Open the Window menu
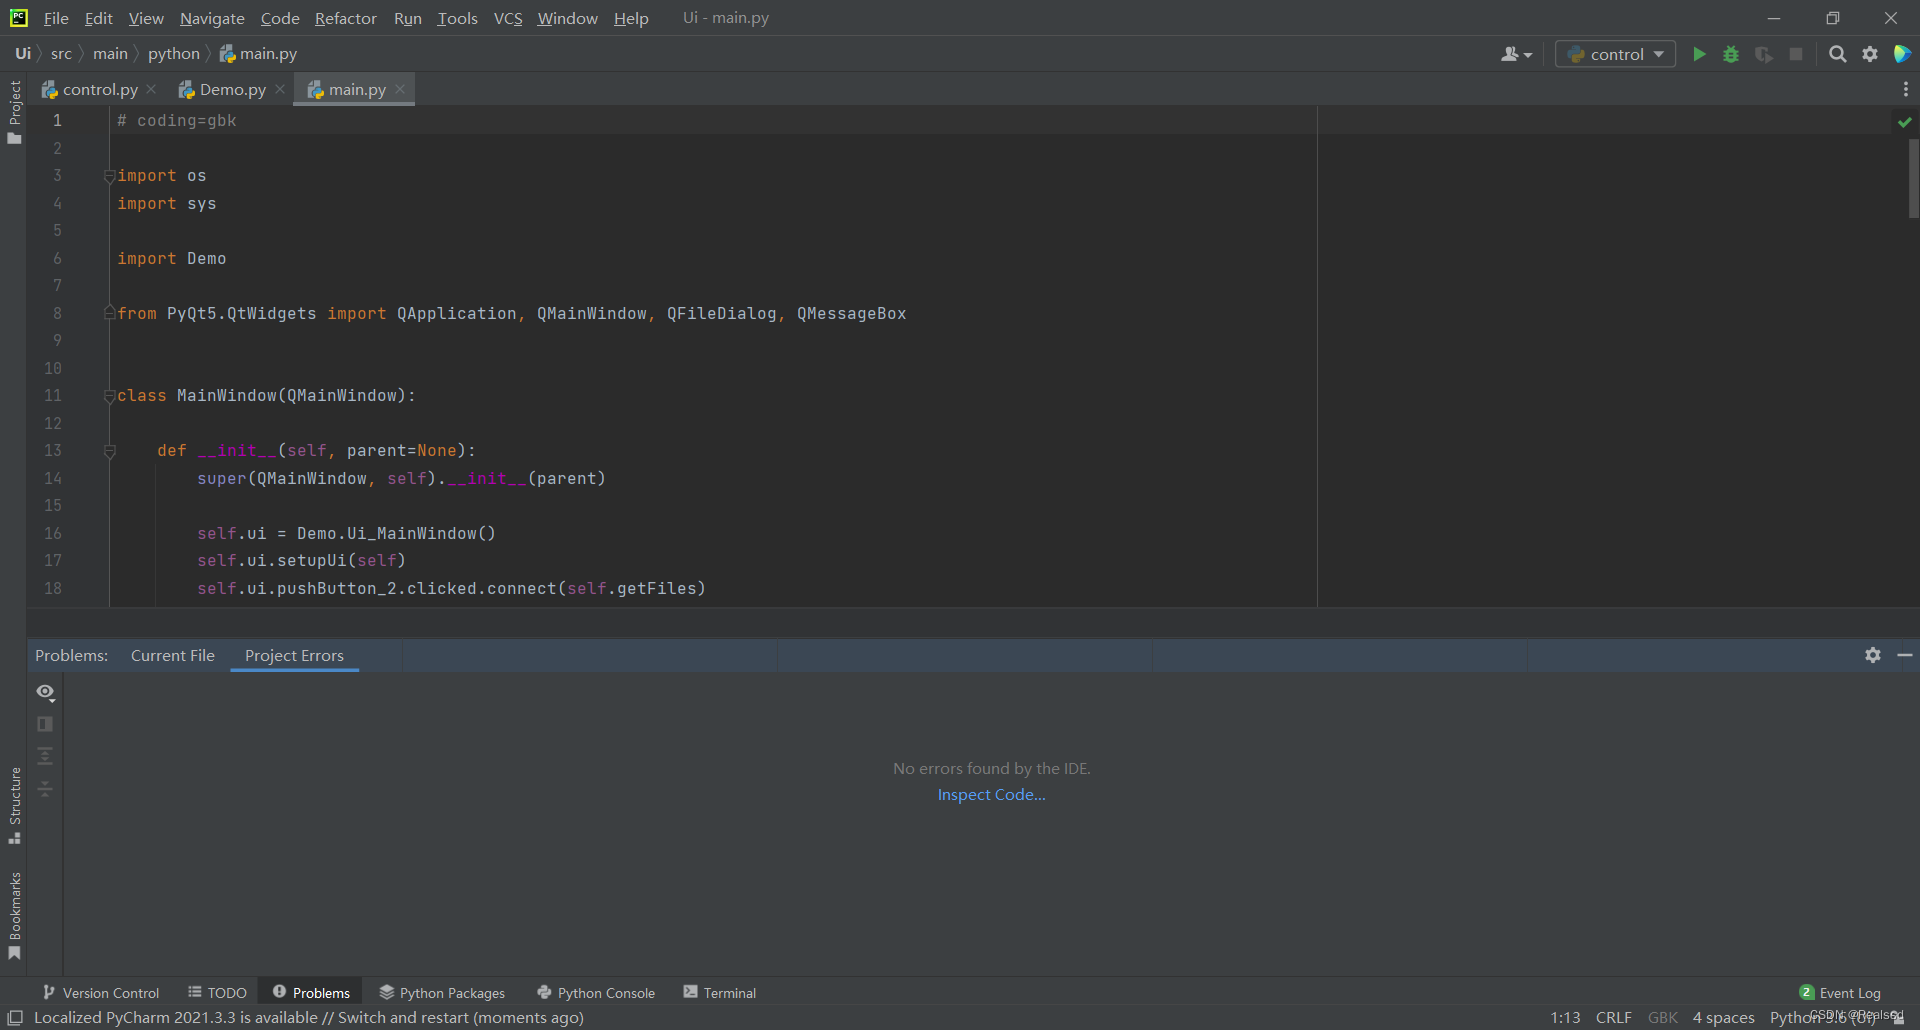The image size is (1920, 1030). coord(567,18)
